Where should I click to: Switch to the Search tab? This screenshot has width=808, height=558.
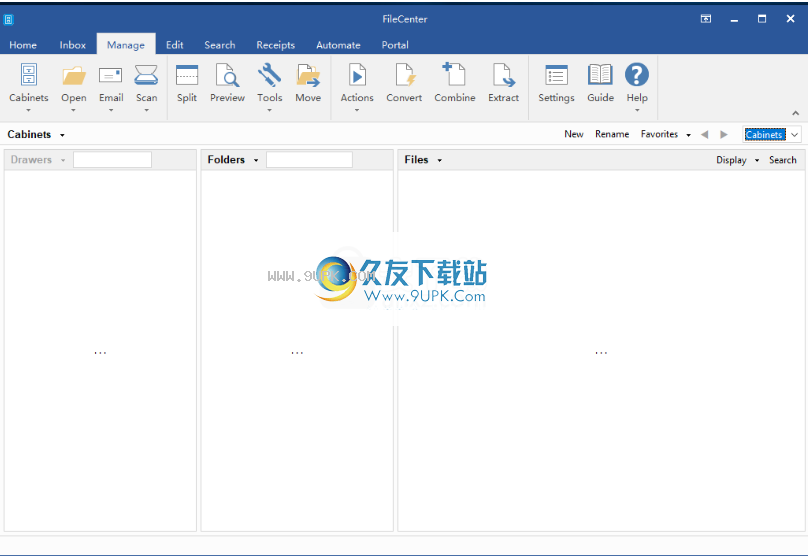[220, 45]
